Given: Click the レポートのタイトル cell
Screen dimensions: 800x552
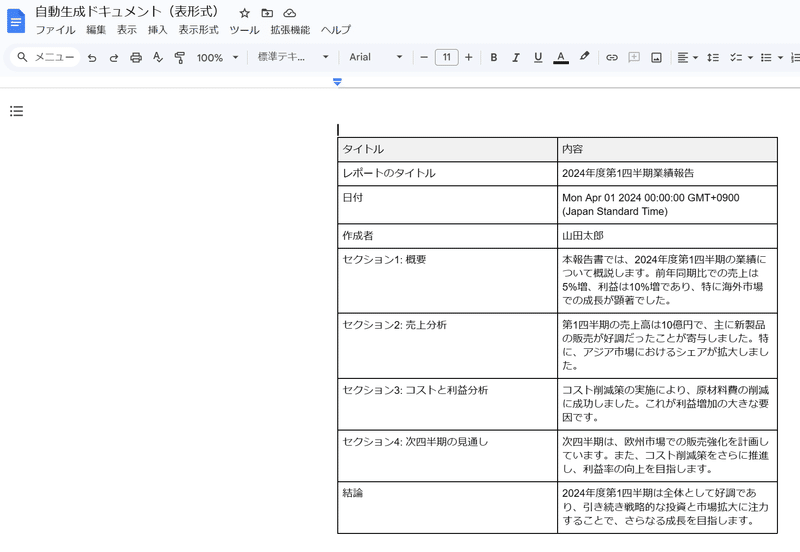Looking at the screenshot, I should click(447, 174).
